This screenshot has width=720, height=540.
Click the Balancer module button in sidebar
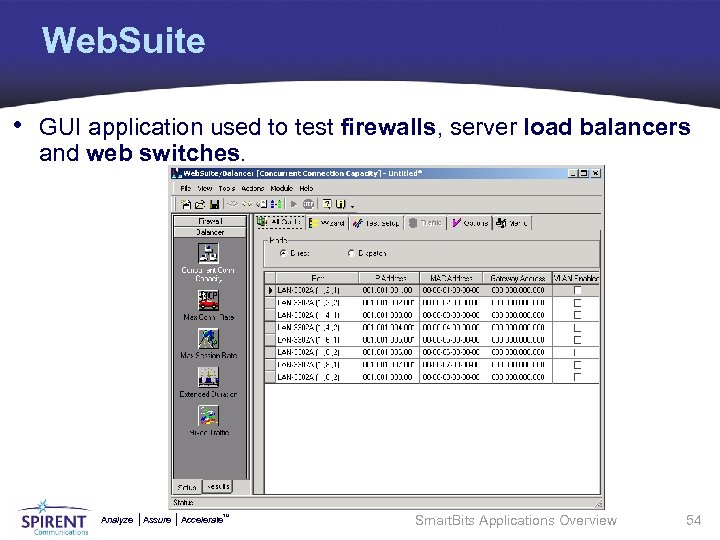(x=210, y=232)
